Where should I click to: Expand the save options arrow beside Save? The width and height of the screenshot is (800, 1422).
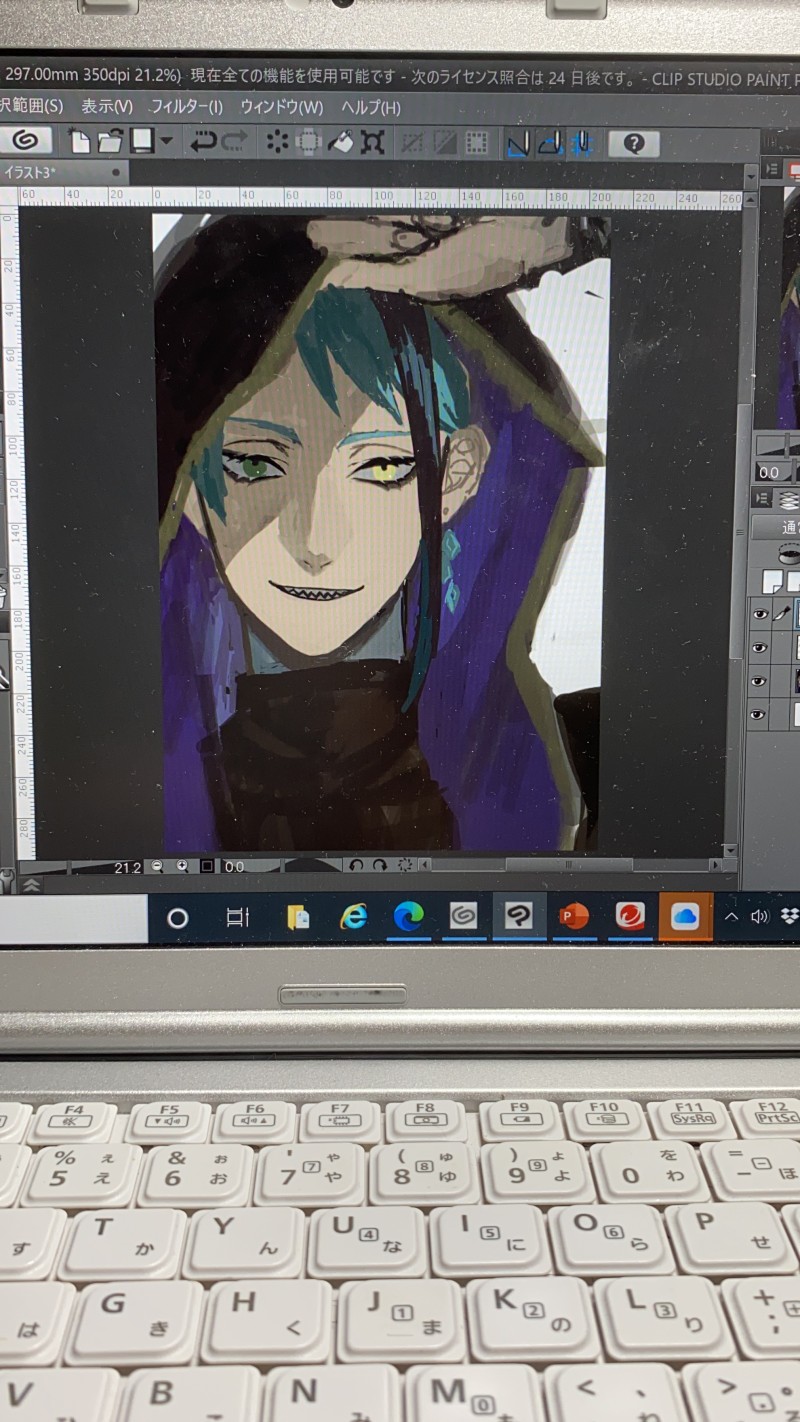pos(166,143)
